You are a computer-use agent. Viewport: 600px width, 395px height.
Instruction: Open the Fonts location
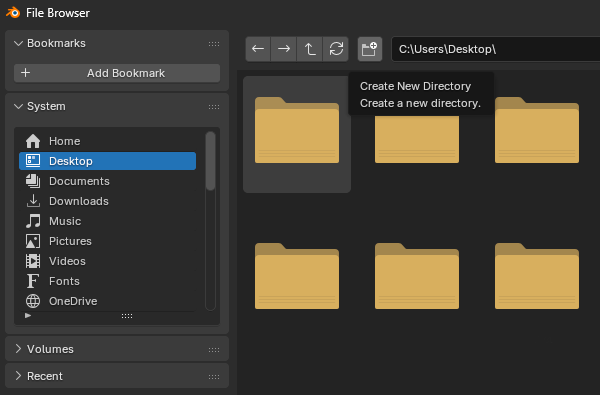tap(108, 281)
